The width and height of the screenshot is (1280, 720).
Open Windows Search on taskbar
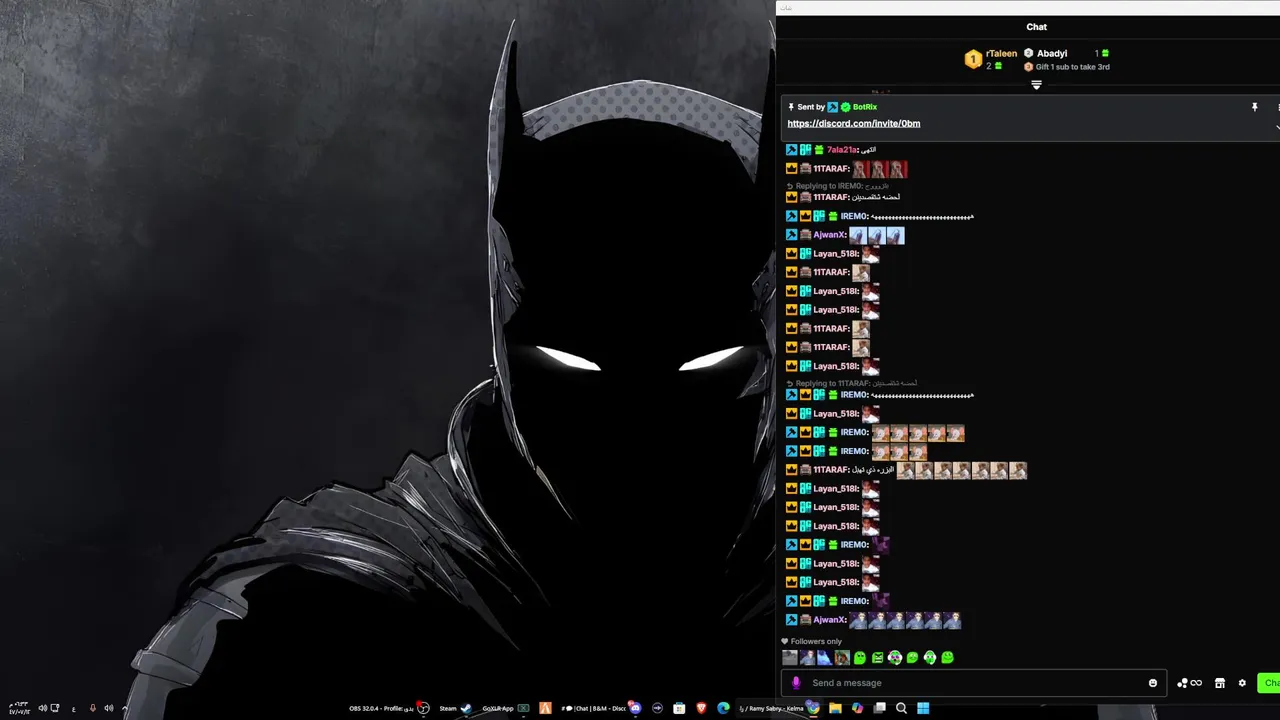click(901, 708)
